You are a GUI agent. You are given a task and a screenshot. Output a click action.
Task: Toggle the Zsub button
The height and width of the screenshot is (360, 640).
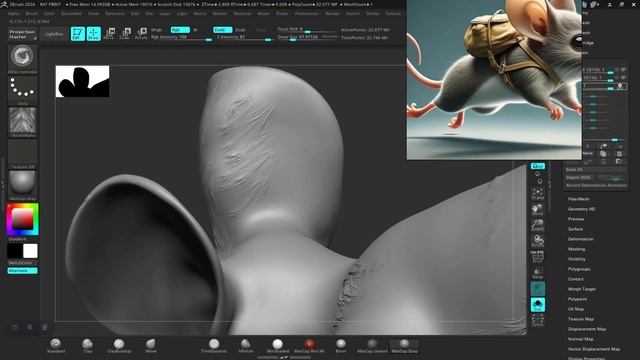pyautogui.click(x=240, y=30)
